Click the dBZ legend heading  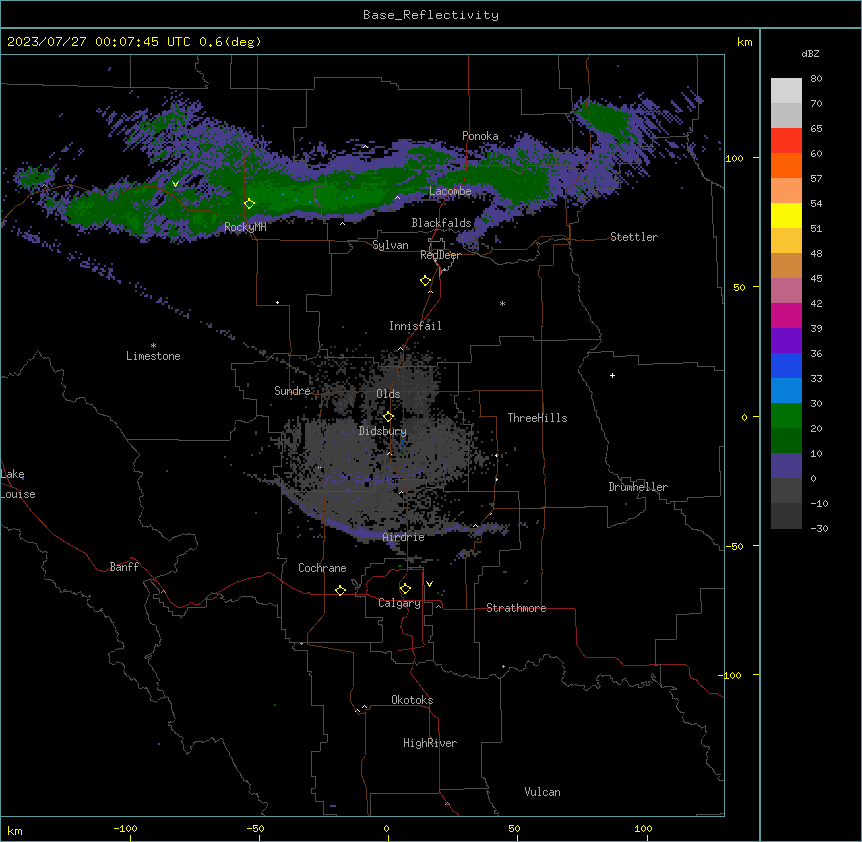(810, 54)
